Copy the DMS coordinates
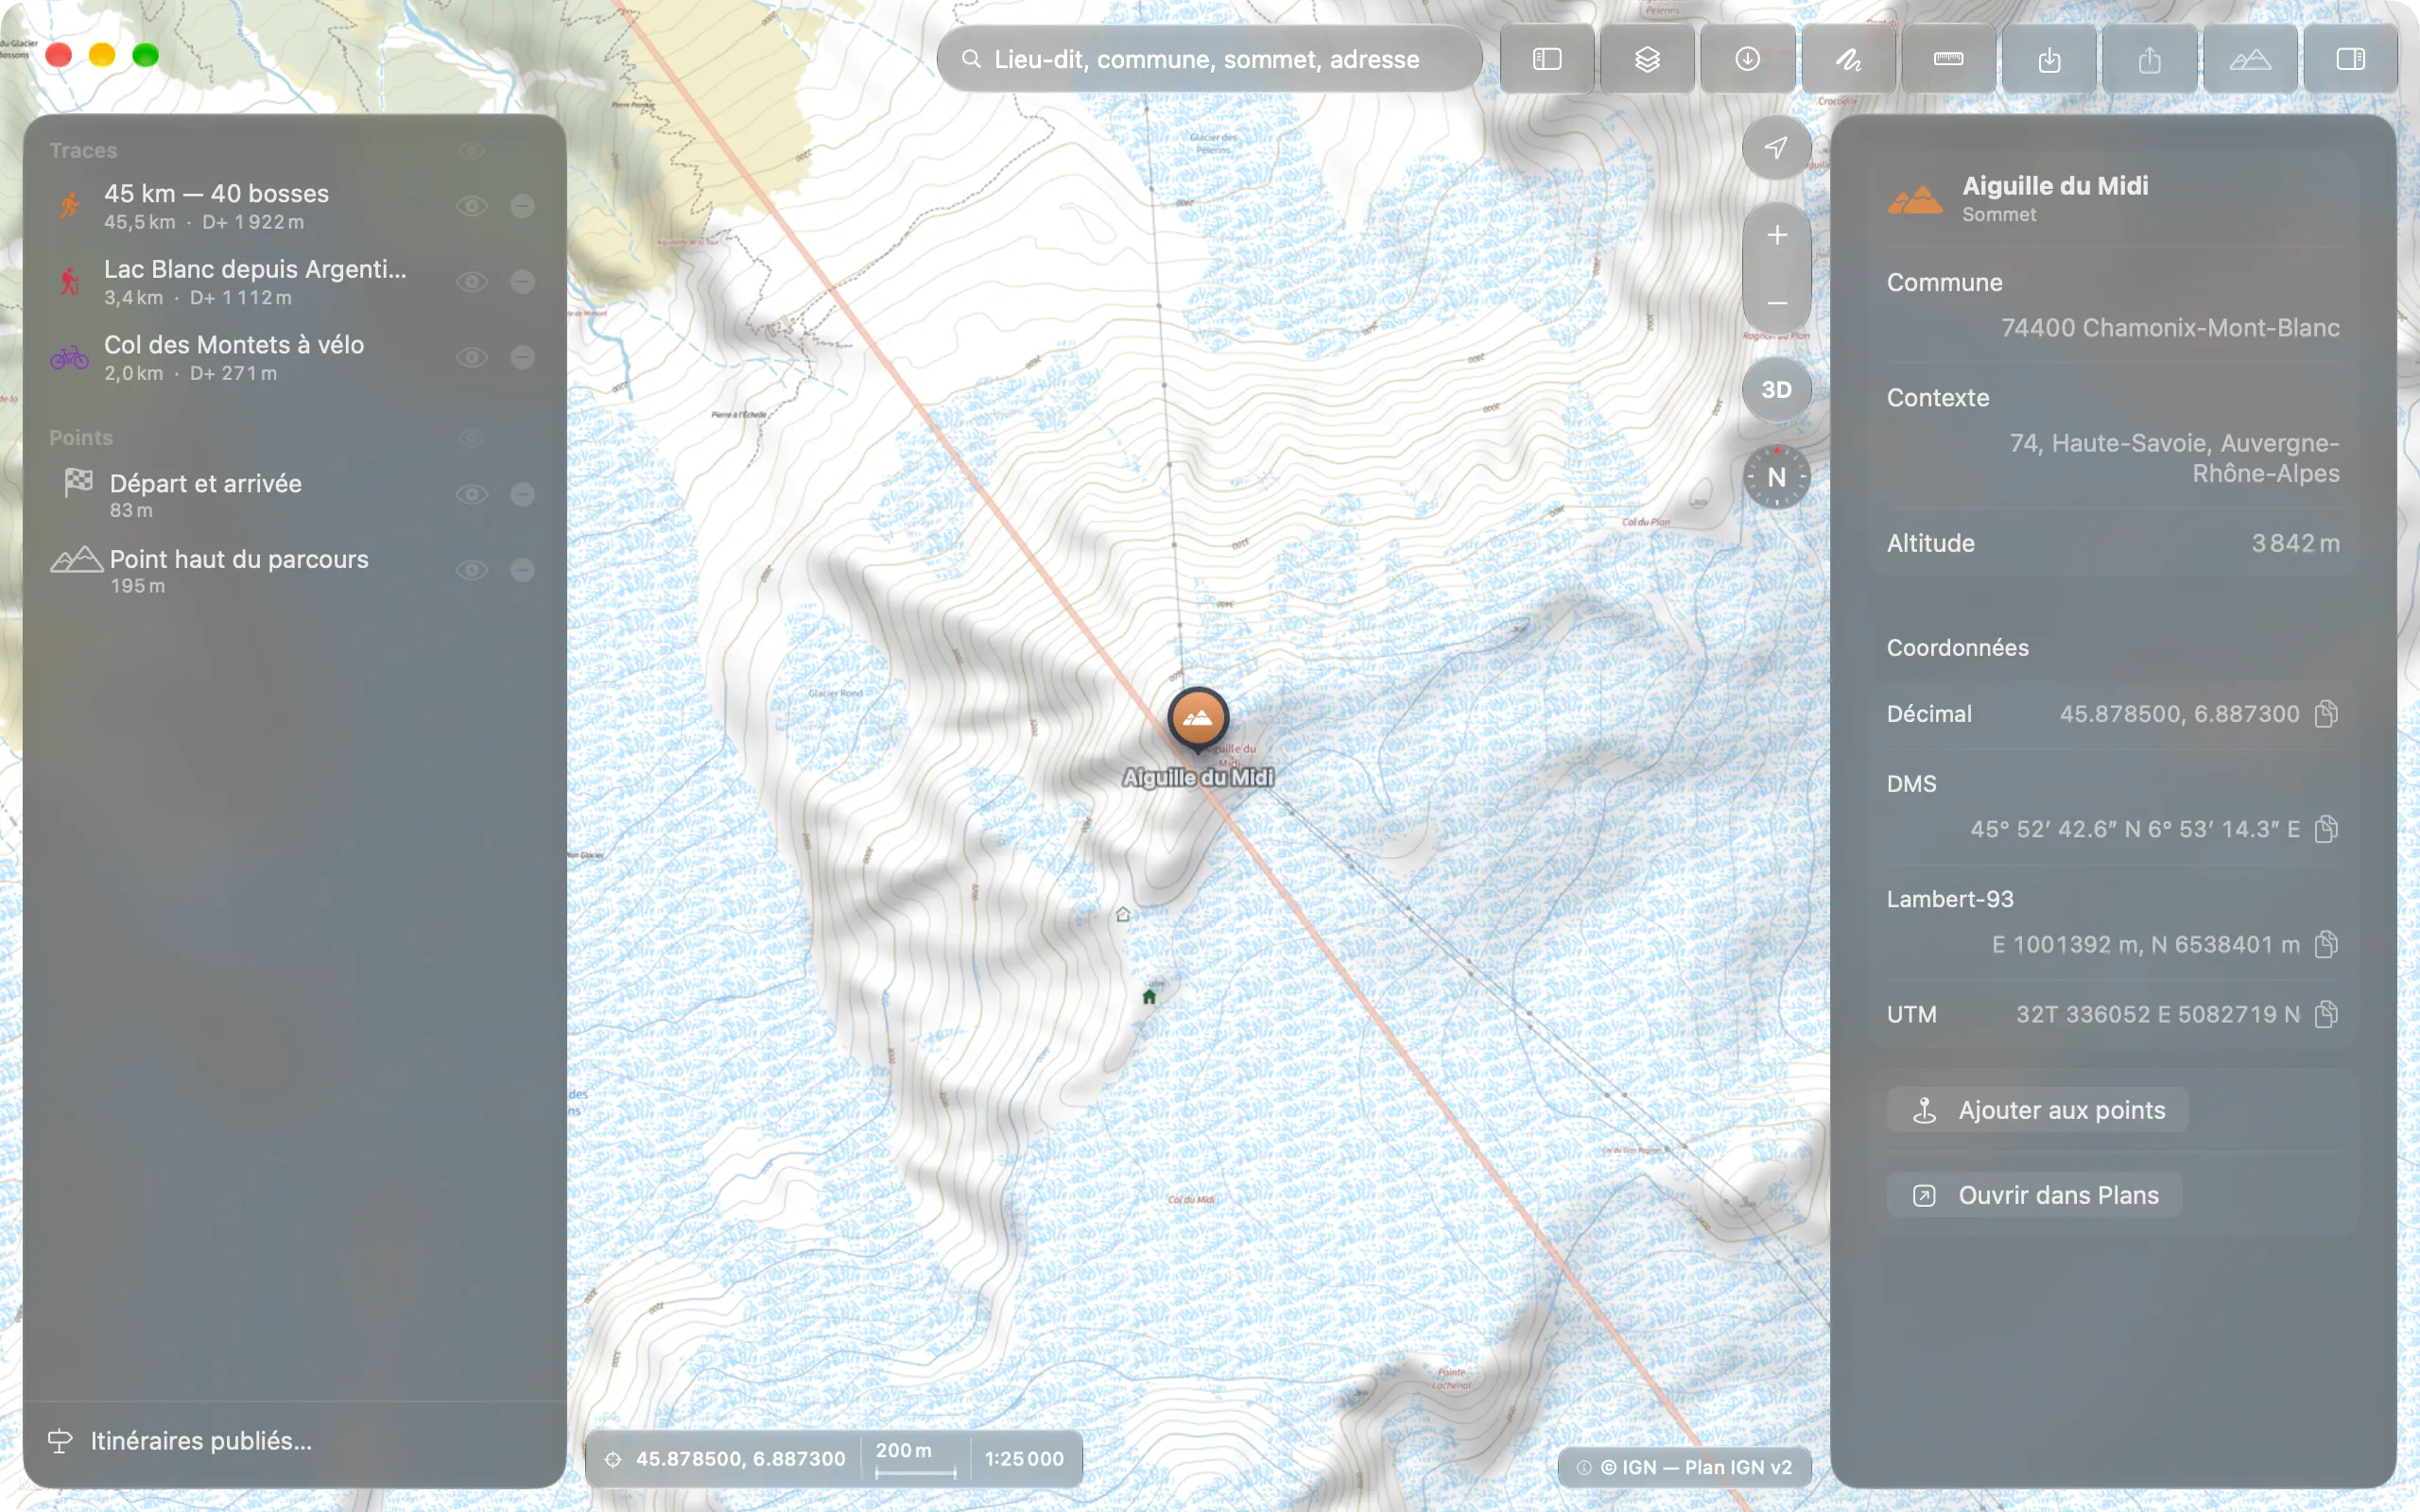 2326,829
